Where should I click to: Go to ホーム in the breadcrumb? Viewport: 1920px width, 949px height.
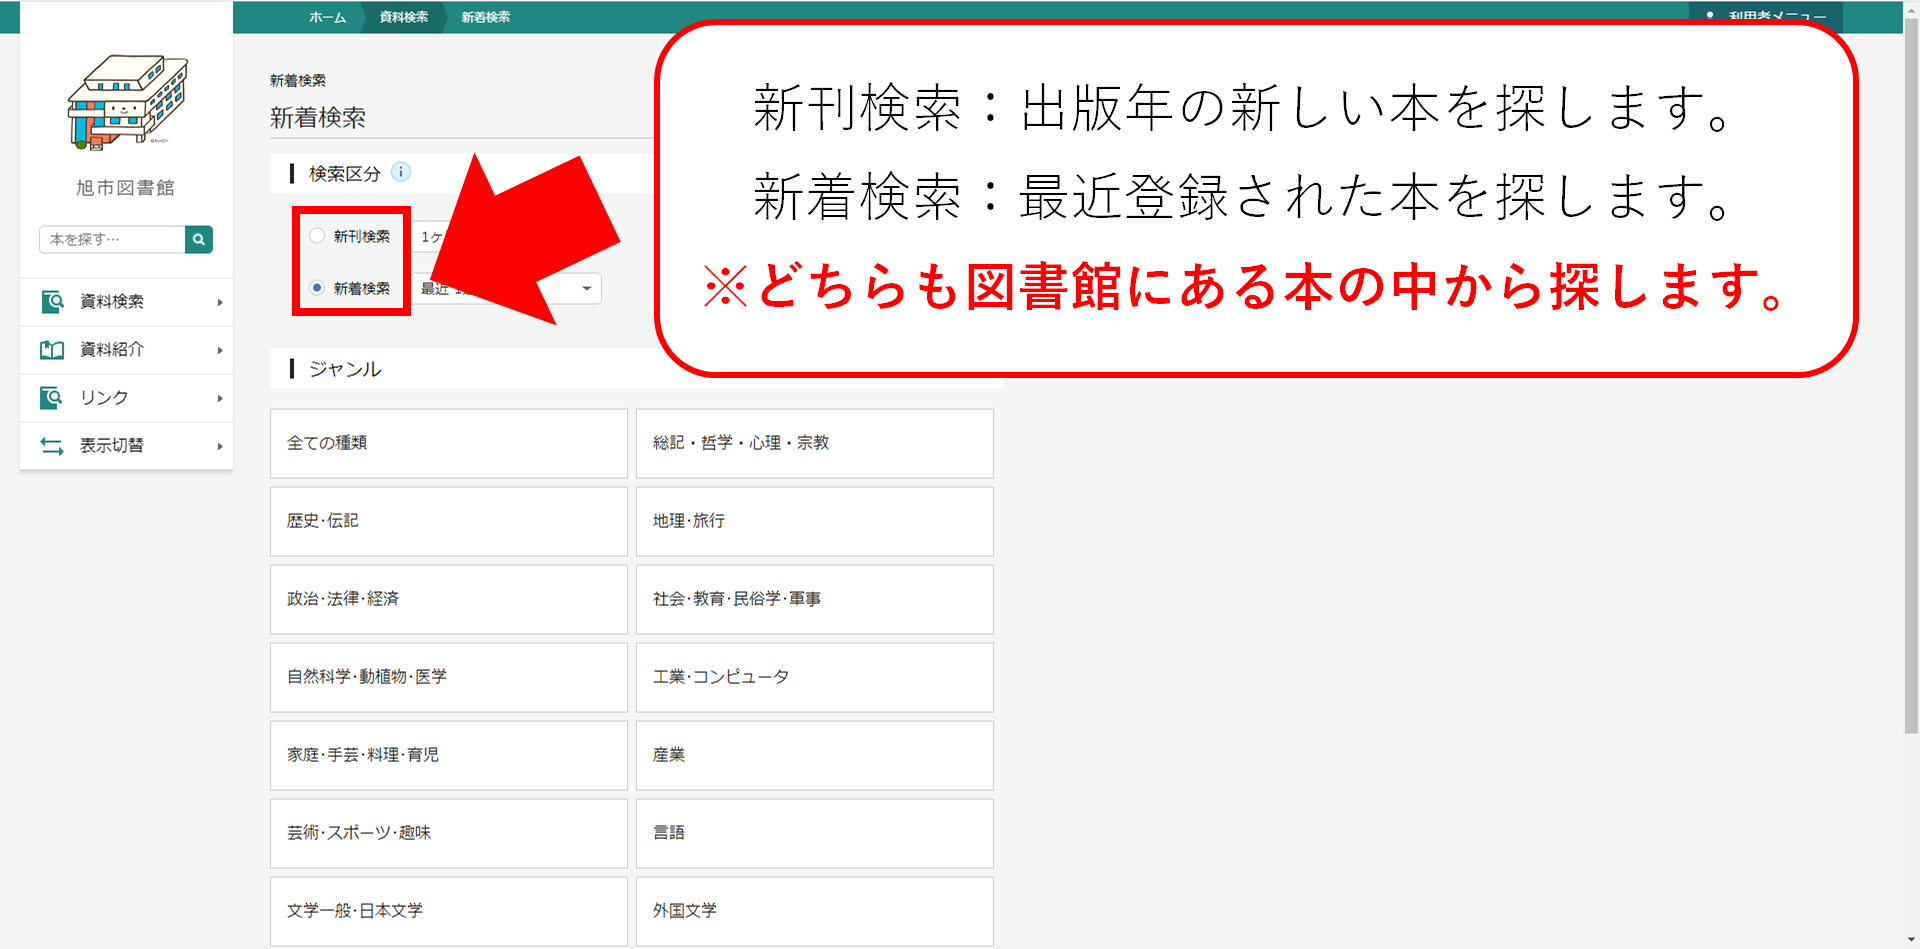click(x=327, y=17)
